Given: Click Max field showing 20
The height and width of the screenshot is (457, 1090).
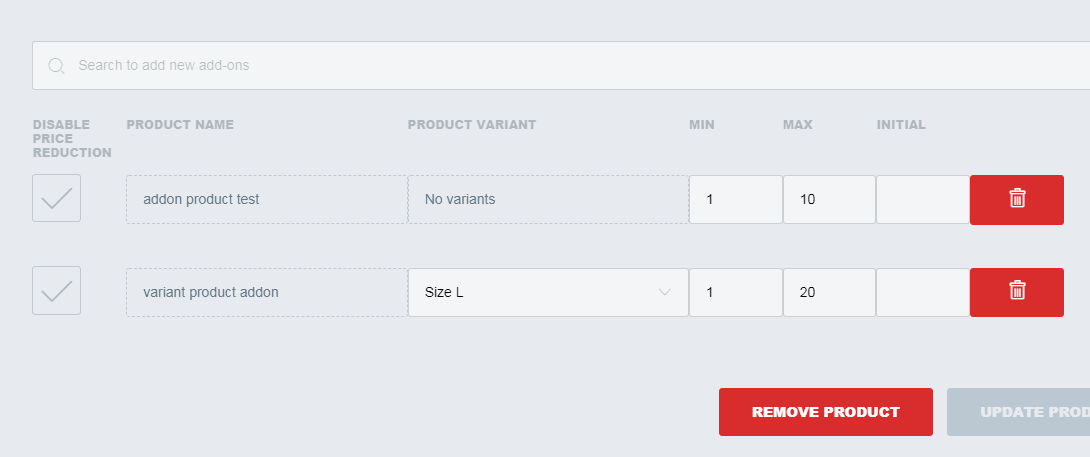Looking at the screenshot, I should [x=829, y=292].
